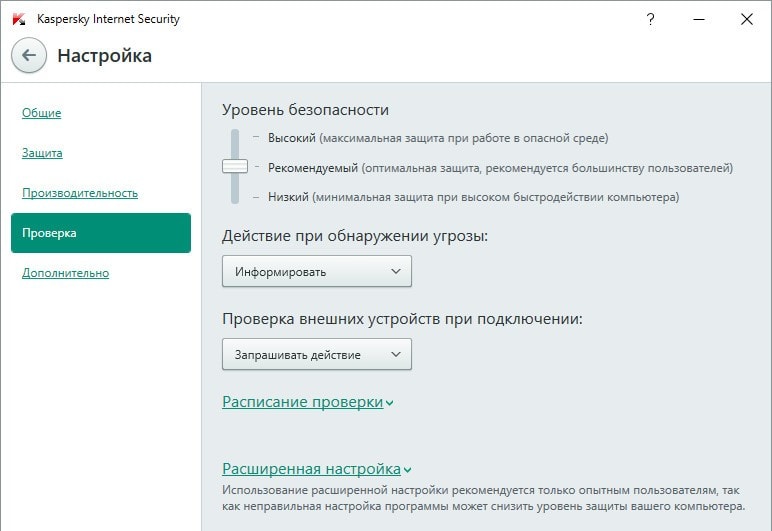
Task: Open the Защита settings section
Action: 42,153
